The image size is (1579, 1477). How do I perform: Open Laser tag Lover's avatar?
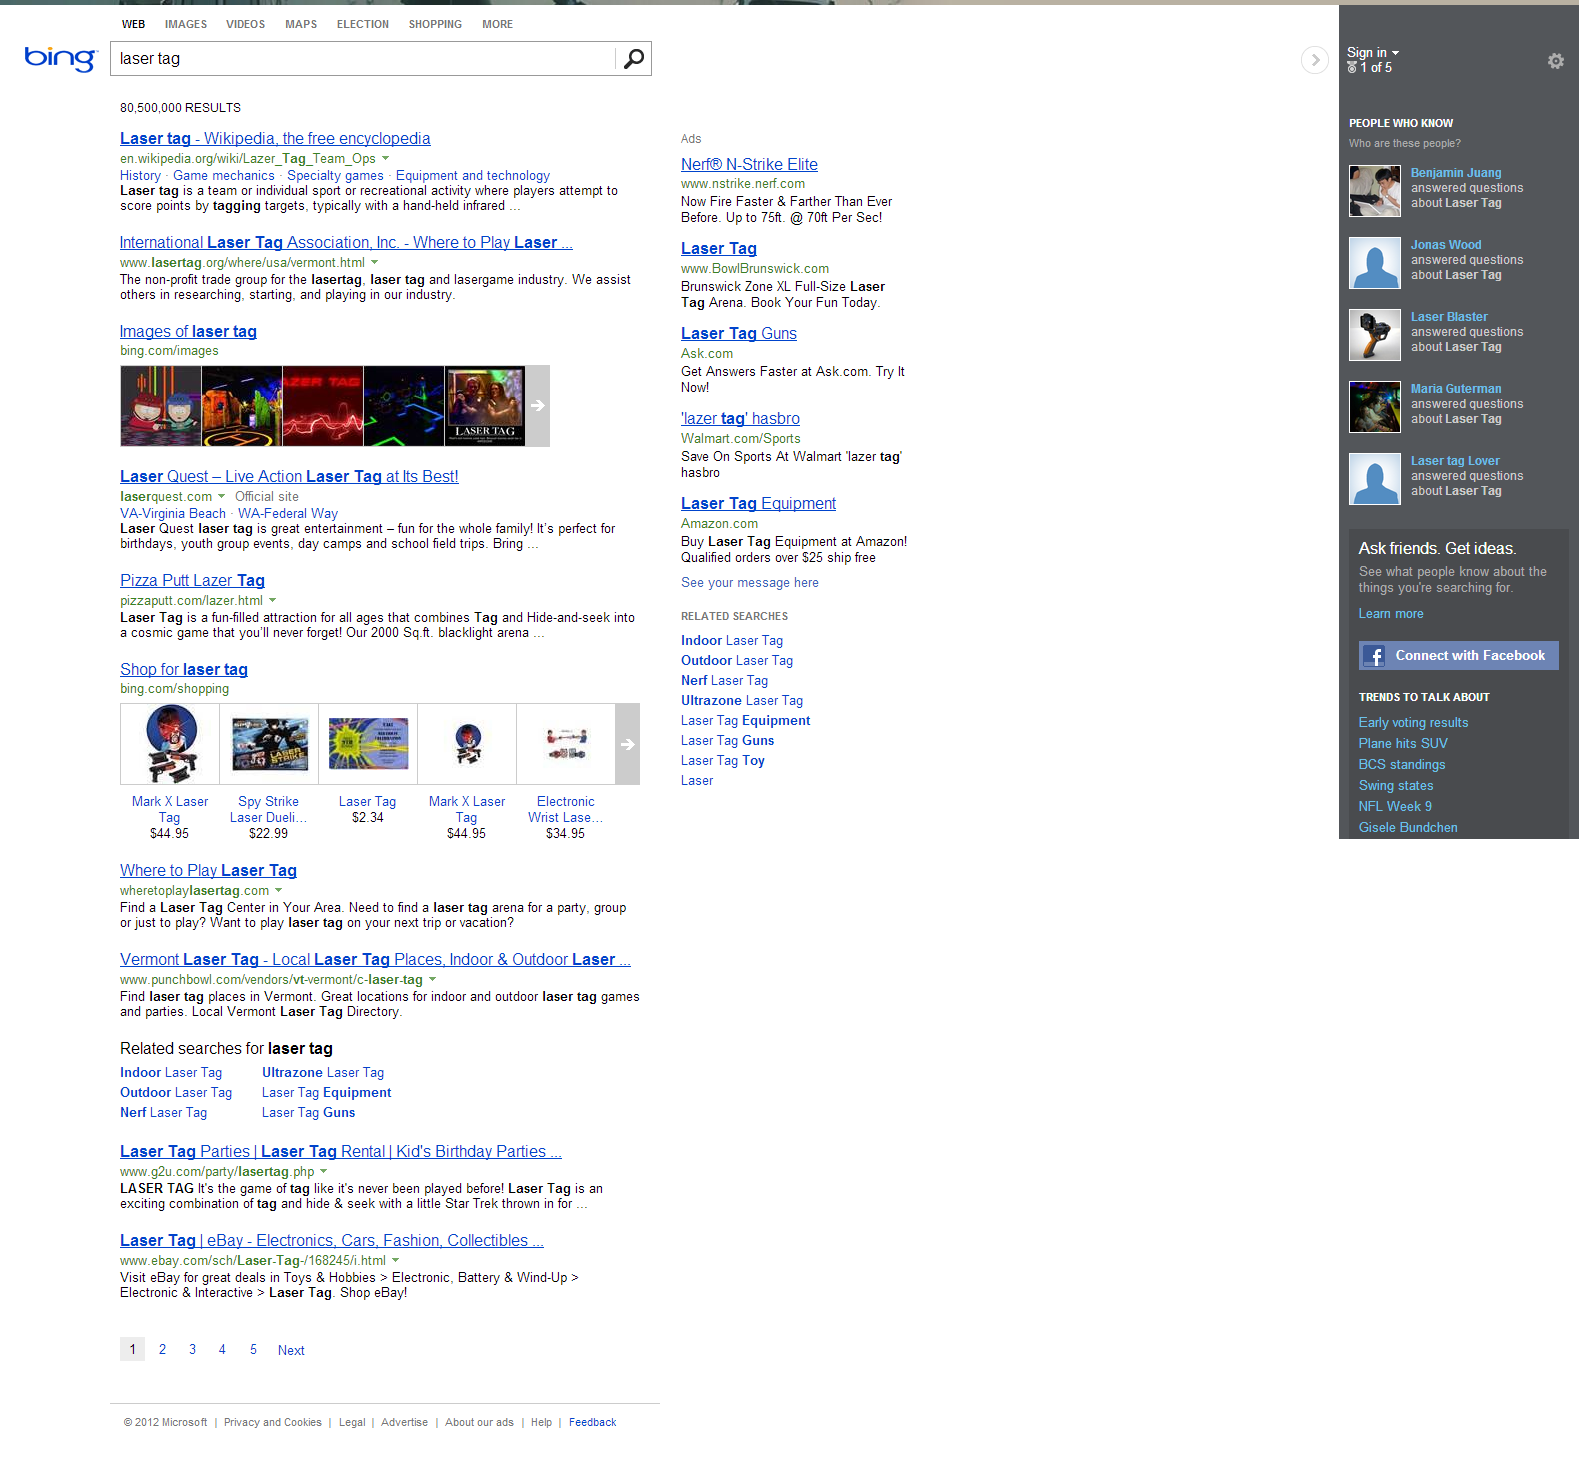tap(1374, 479)
